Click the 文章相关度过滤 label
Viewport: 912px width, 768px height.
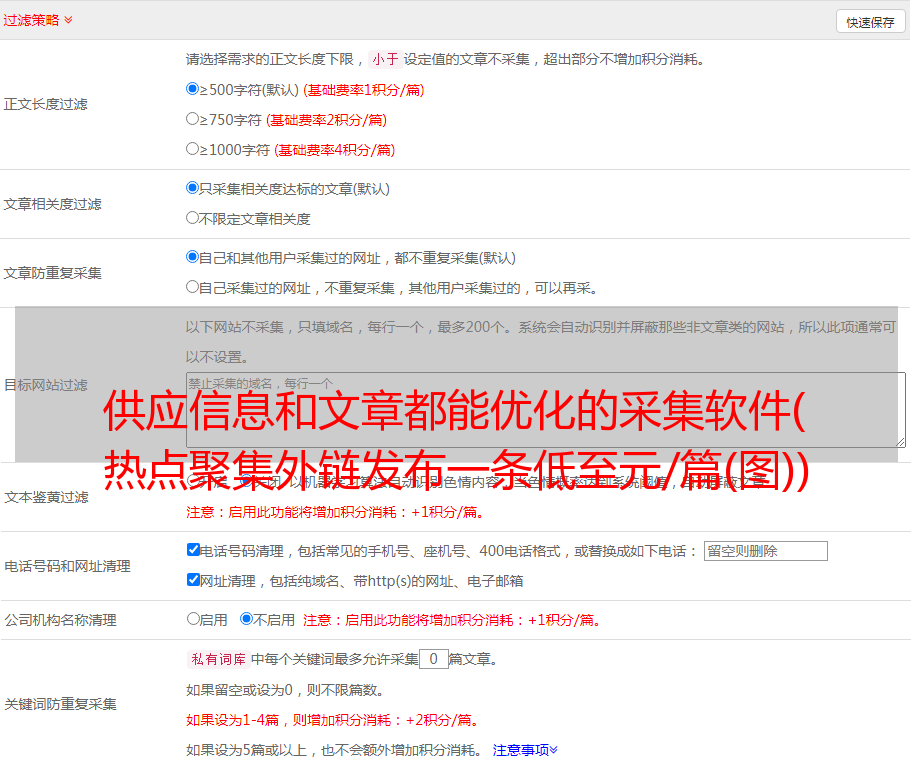52,204
